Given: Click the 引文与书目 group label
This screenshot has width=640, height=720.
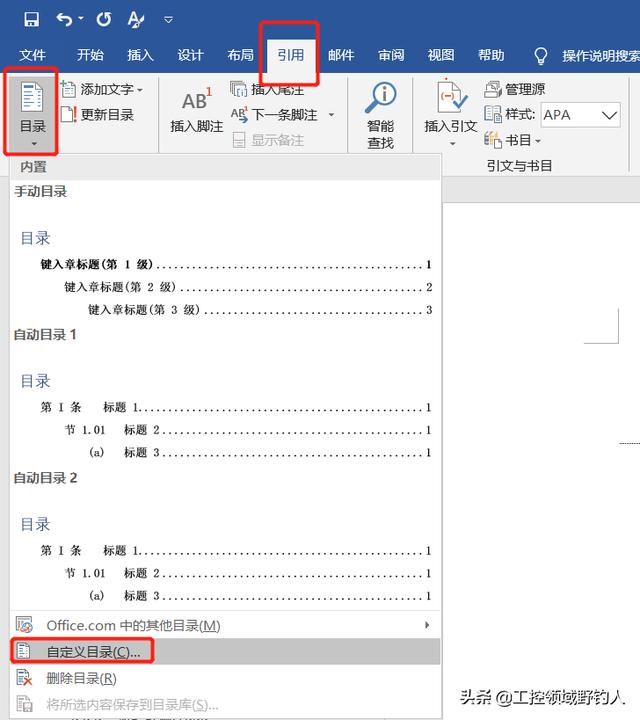Looking at the screenshot, I should 519,166.
